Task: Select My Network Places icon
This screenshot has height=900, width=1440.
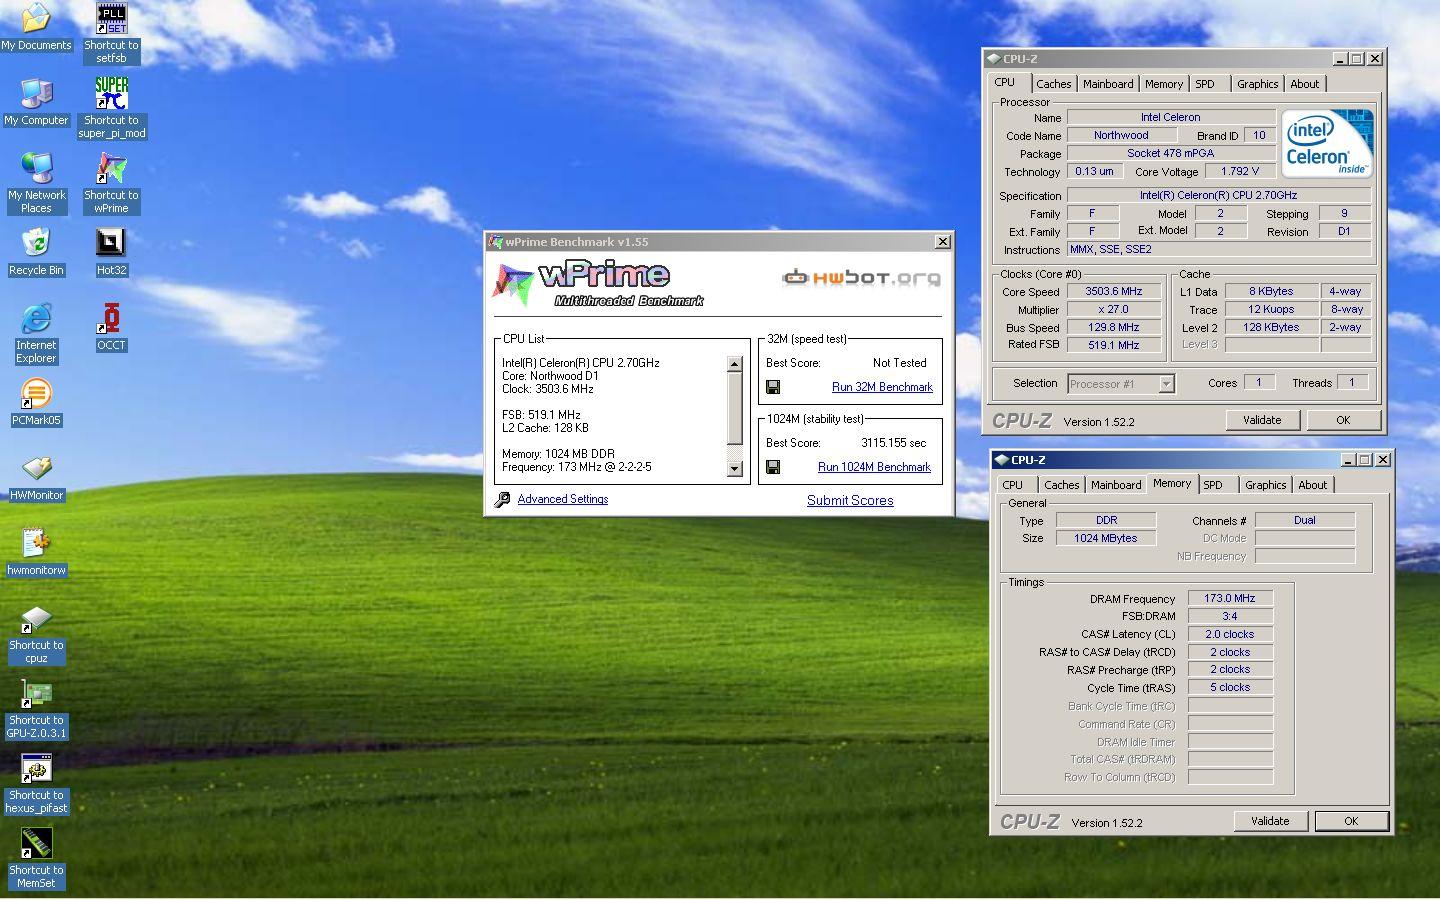Action: [x=36, y=183]
